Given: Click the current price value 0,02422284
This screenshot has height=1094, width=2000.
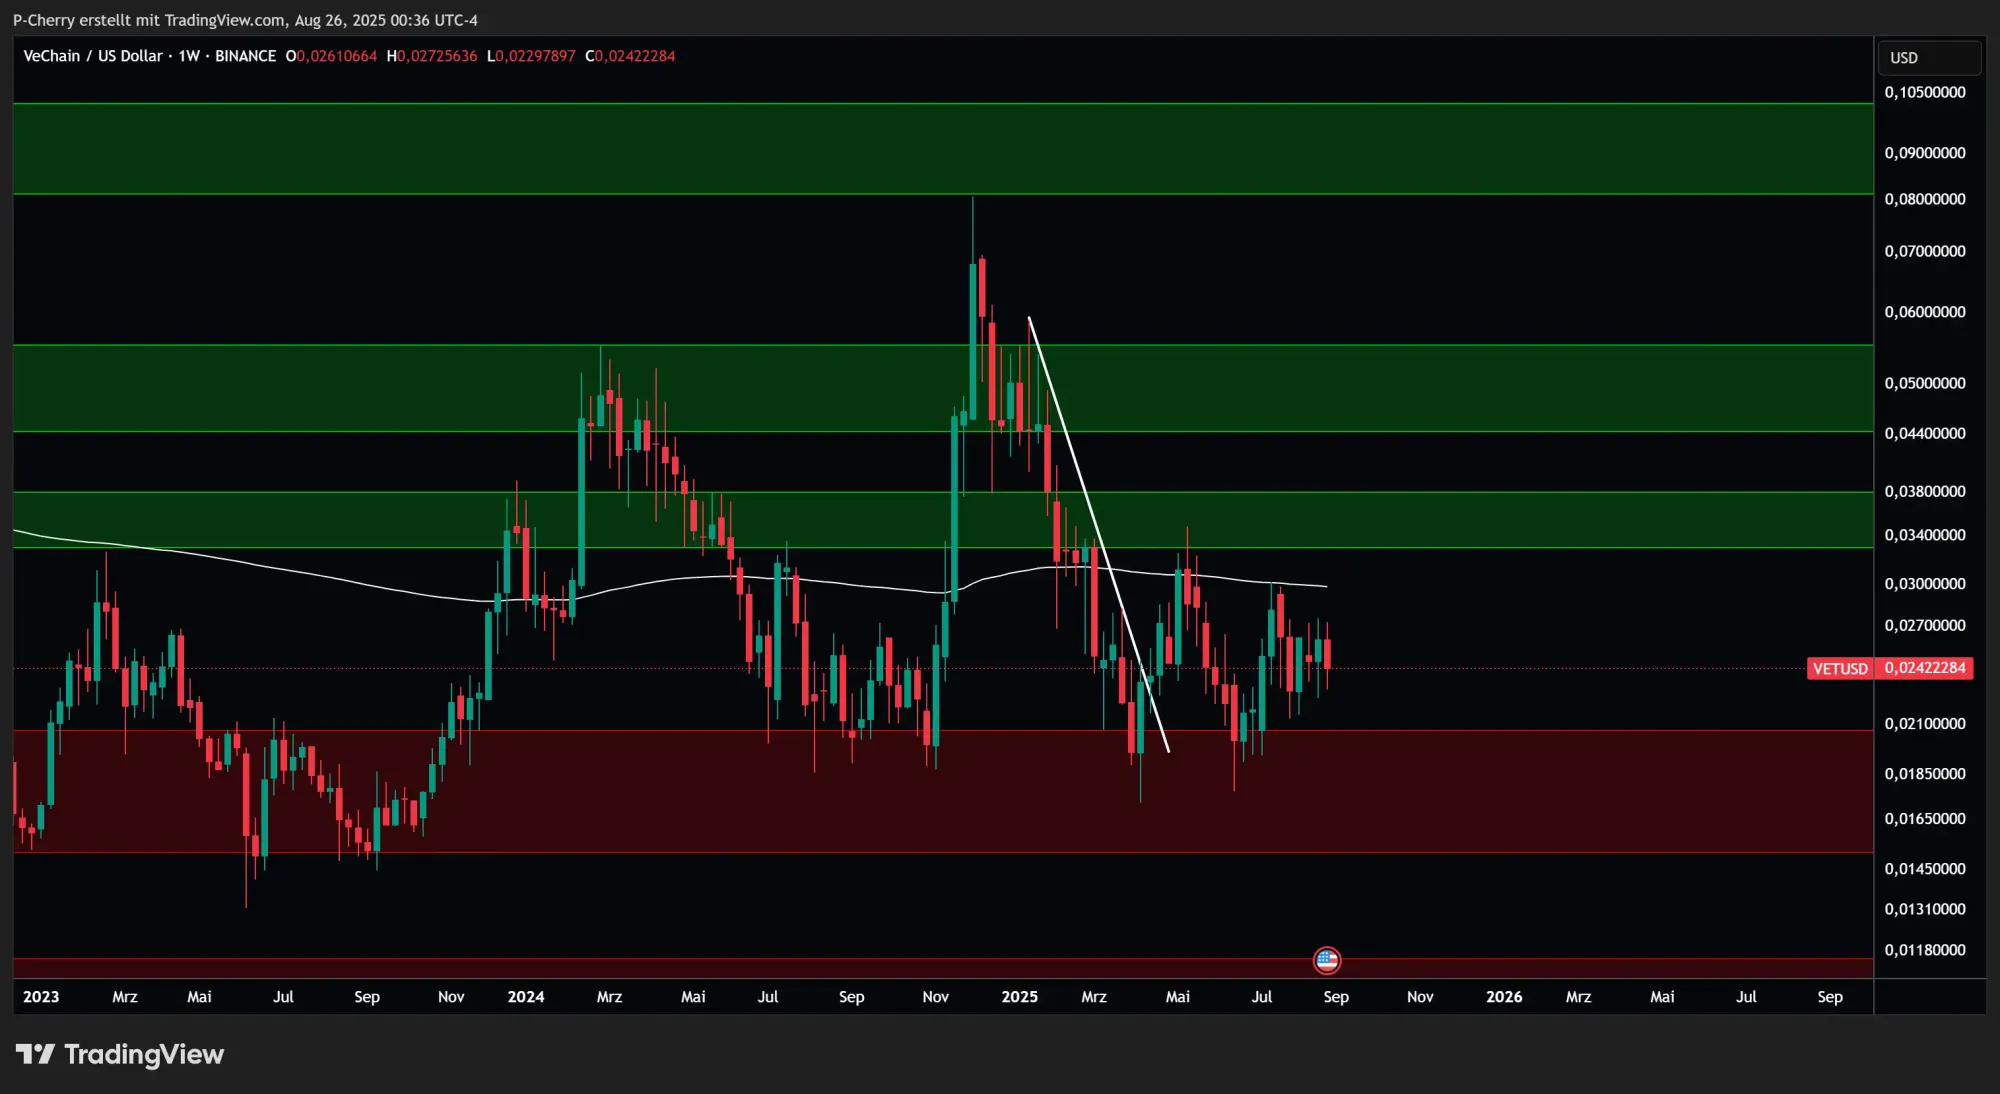Looking at the screenshot, I should click(x=1925, y=668).
